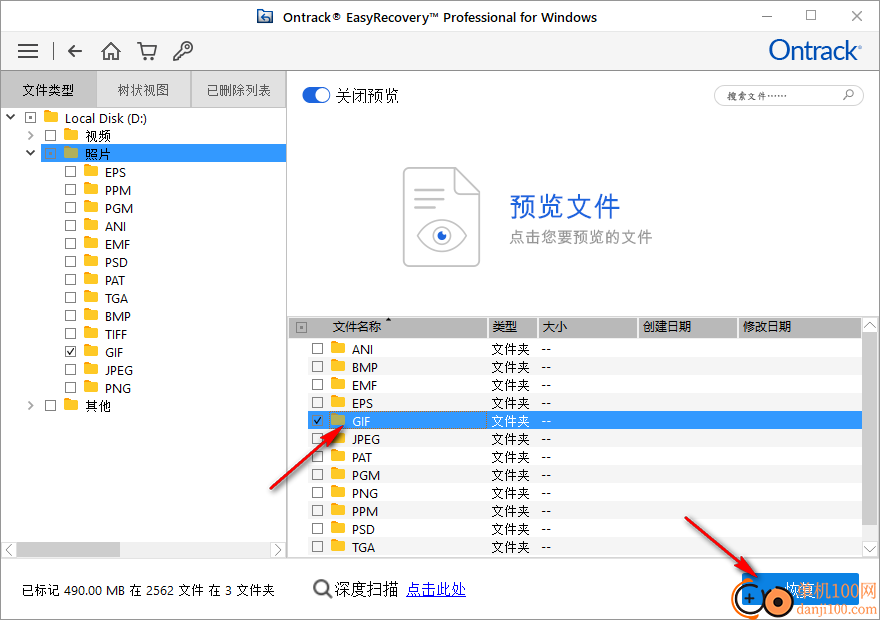Check the PSD checkbox in file list

click(x=317, y=529)
